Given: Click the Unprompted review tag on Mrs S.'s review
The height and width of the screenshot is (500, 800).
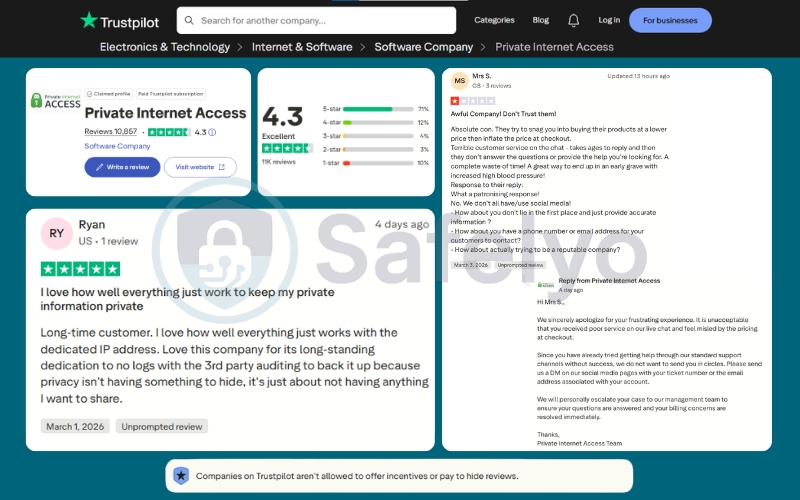Looking at the screenshot, I should coord(520,265).
